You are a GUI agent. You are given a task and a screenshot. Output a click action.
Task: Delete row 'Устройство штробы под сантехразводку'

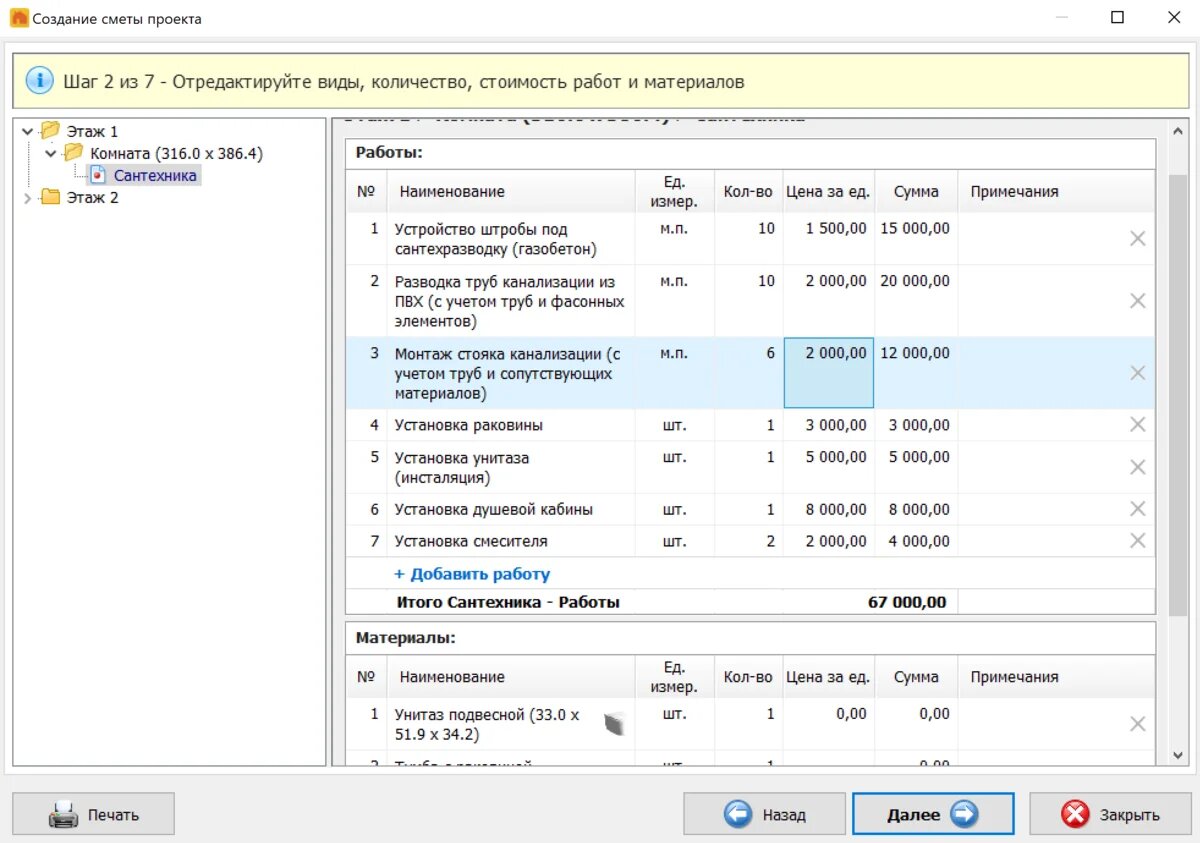click(x=1137, y=239)
